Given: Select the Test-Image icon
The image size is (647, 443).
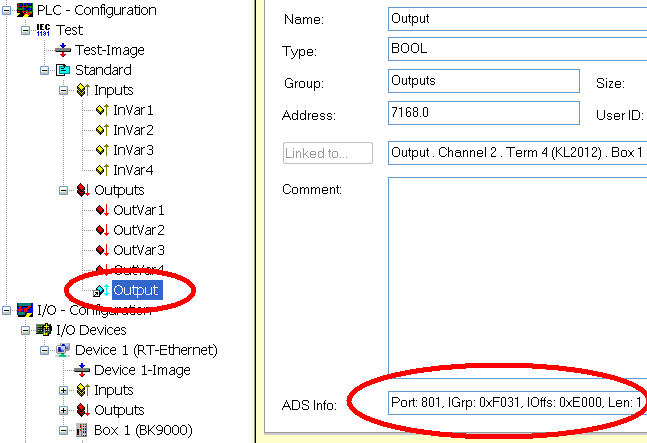Looking at the screenshot, I should tap(63, 50).
